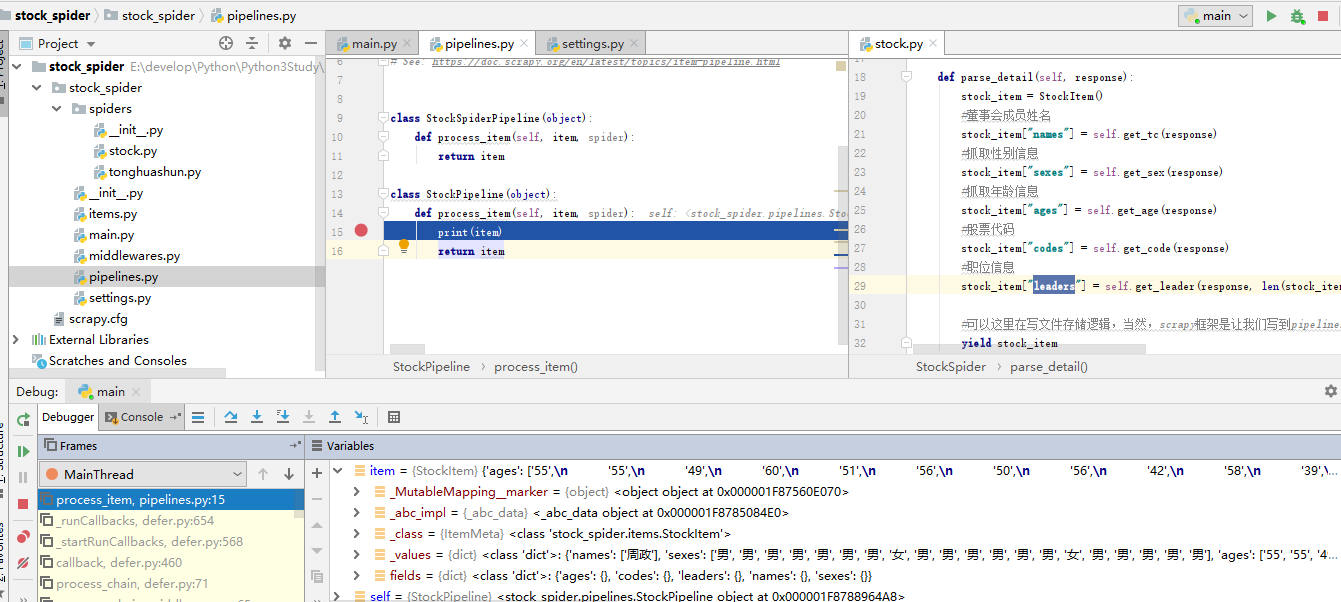
Task: Expand the External Libraries tree node
Action: pos(15,340)
